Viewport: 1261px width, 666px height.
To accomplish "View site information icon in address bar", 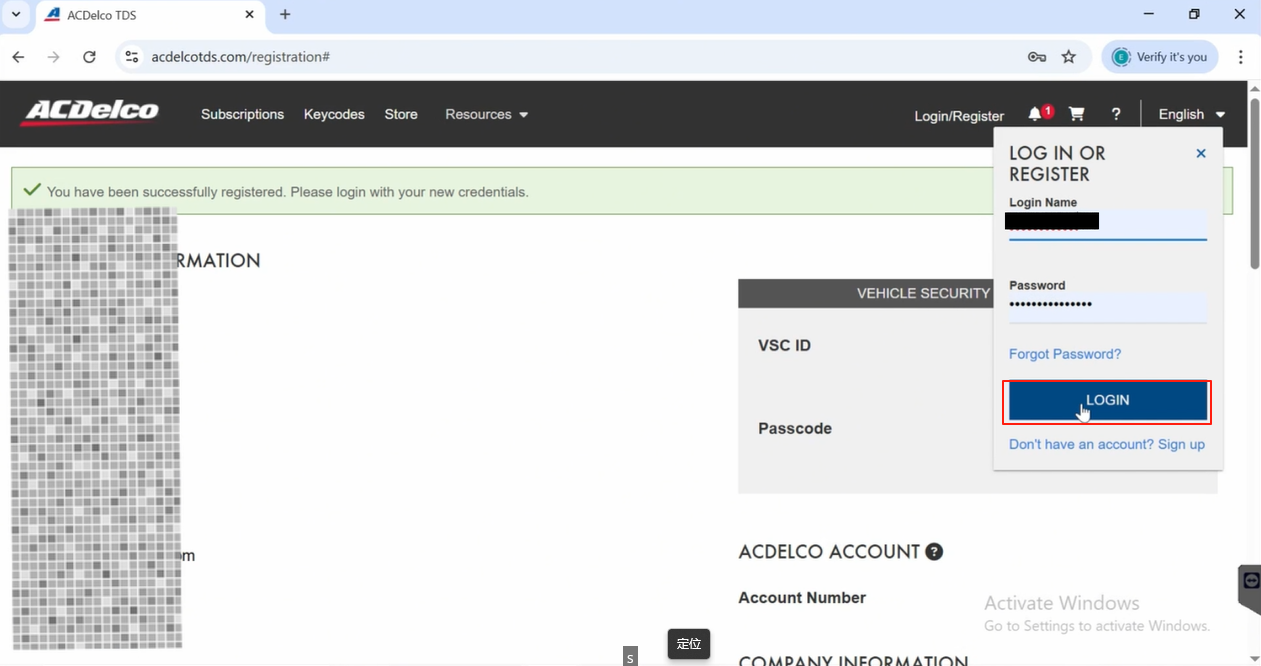I will point(132,57).
